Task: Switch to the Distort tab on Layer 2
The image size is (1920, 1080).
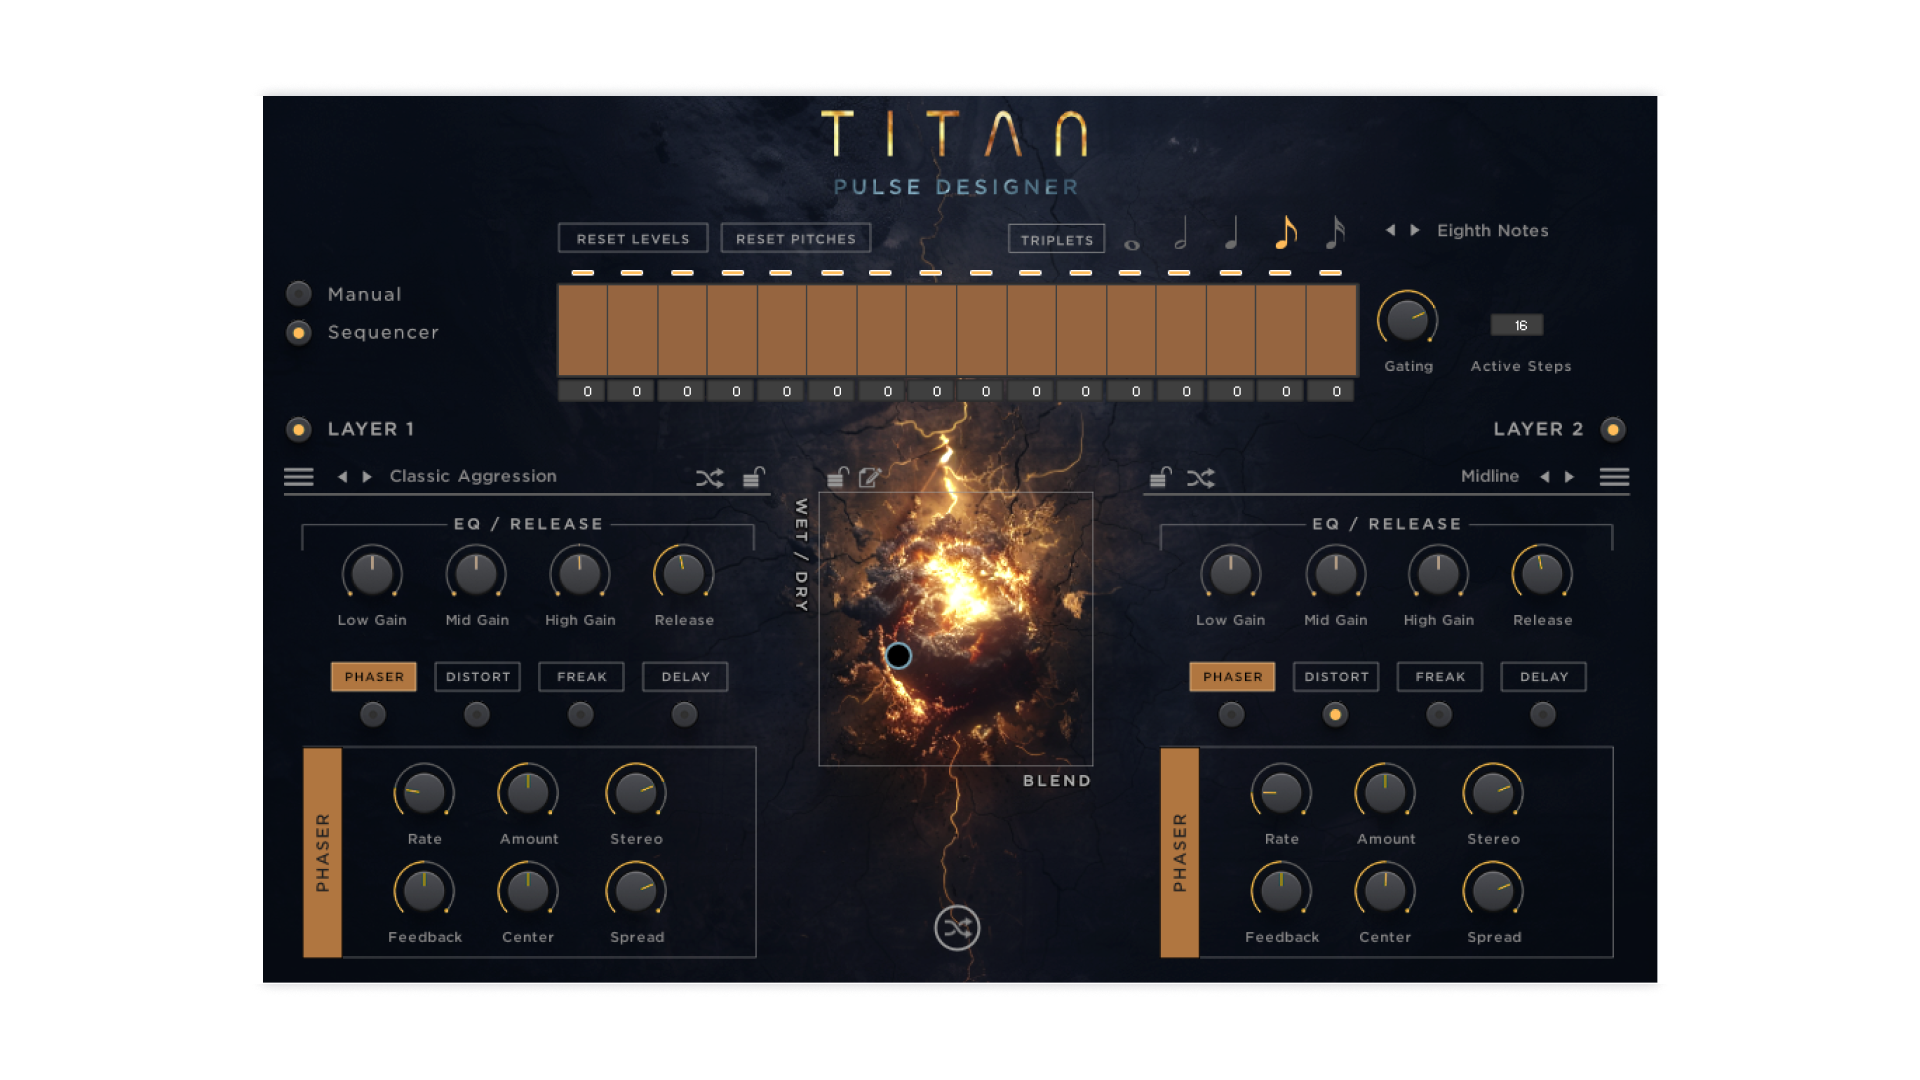Action: [1335, 676]
